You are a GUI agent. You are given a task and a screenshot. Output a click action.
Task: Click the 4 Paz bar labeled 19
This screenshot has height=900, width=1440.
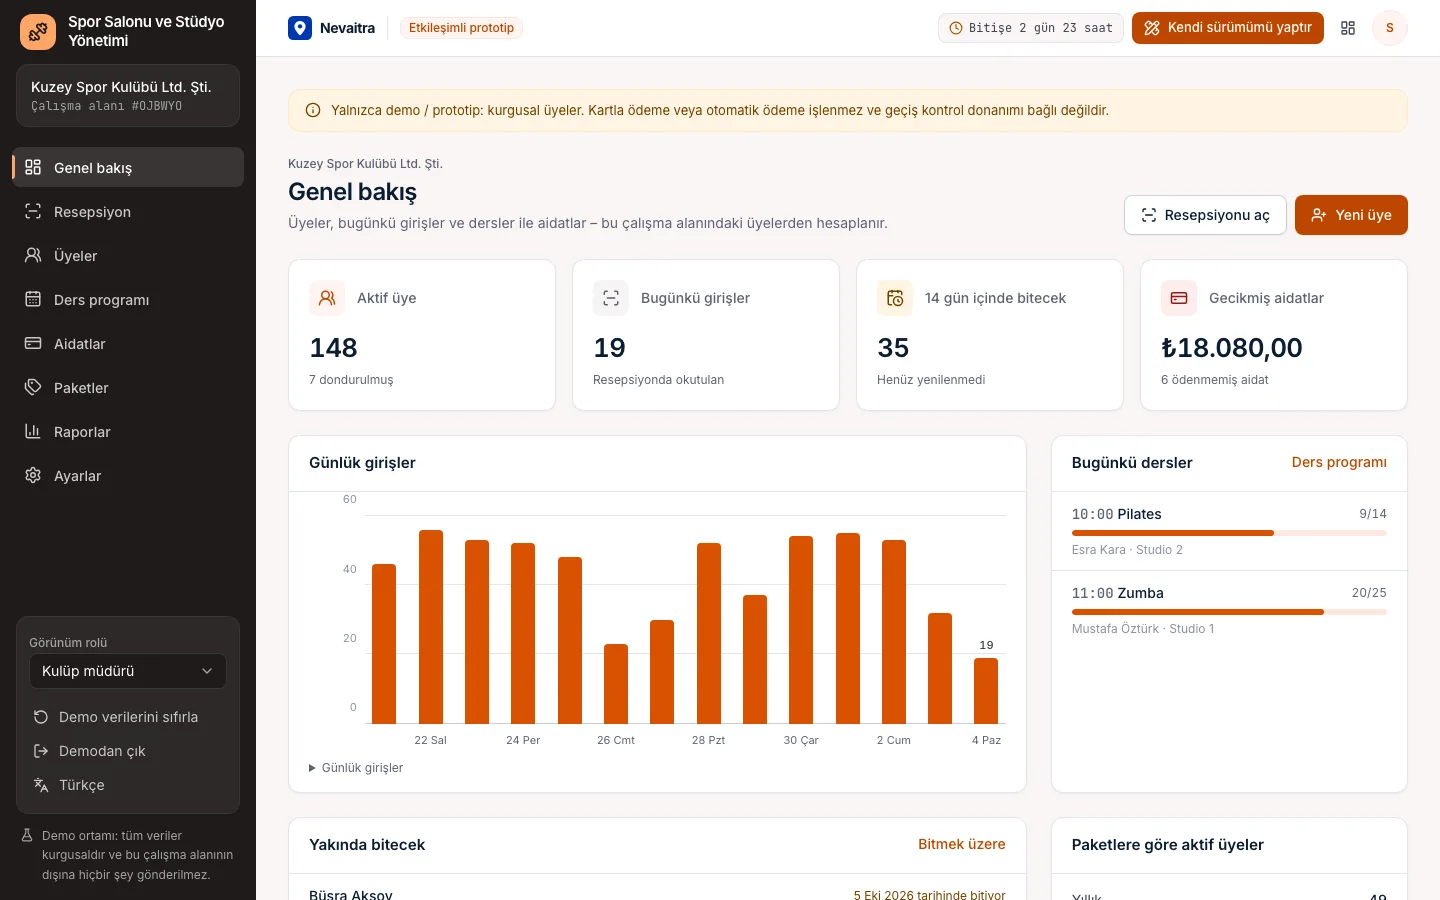tap(986, 690)
